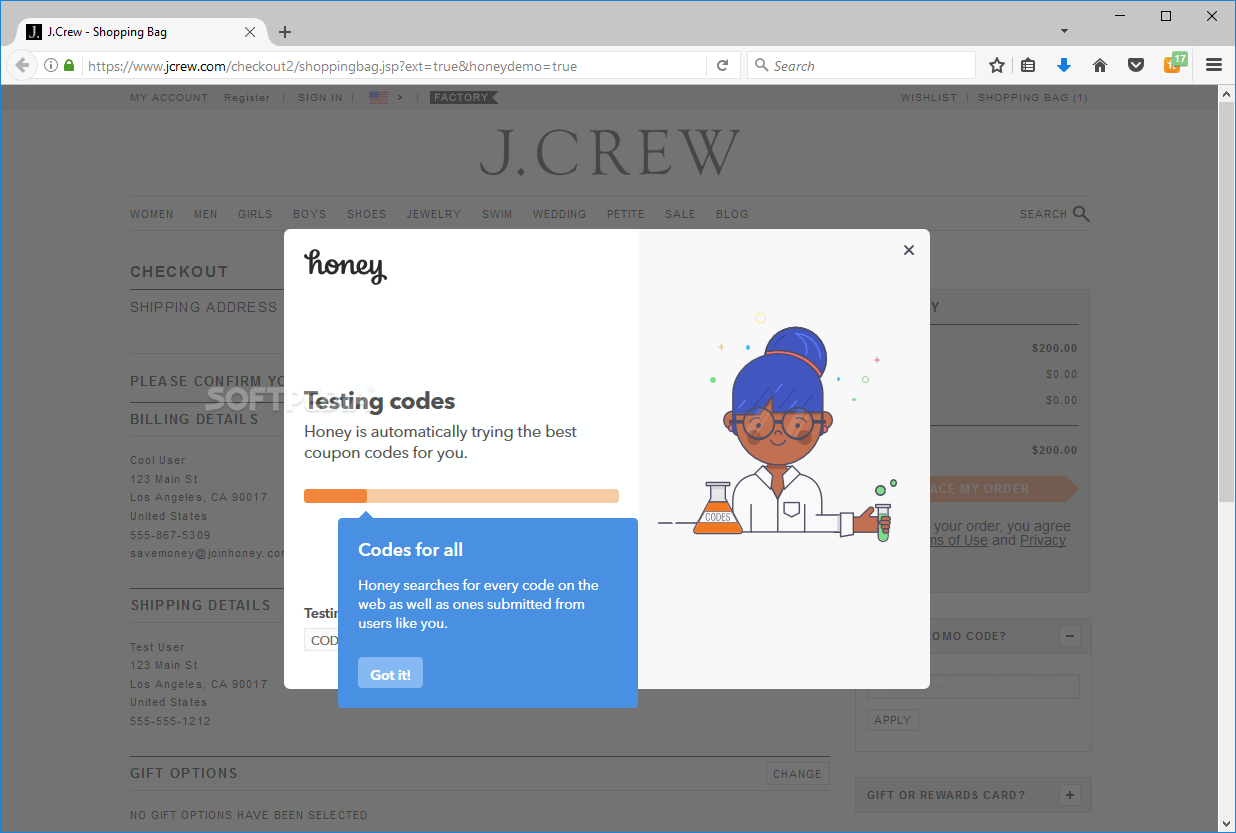Open the WEDDING category
Viewport: 1236px width, 833px height.
click(x=560, y=214)
